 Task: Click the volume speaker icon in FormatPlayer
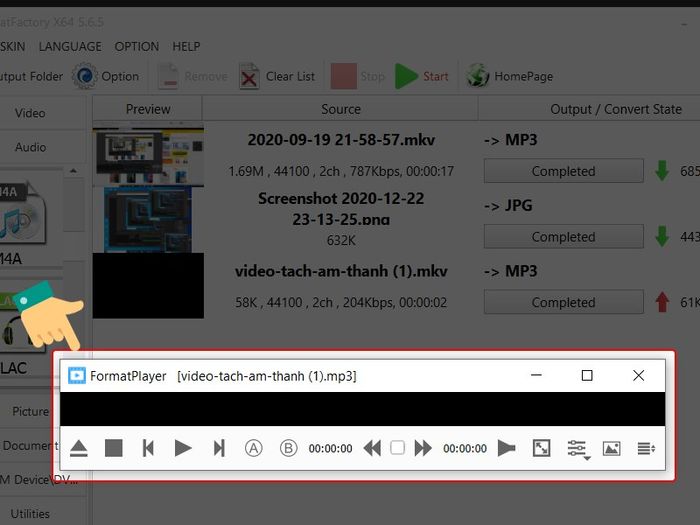tap(506, 448)
